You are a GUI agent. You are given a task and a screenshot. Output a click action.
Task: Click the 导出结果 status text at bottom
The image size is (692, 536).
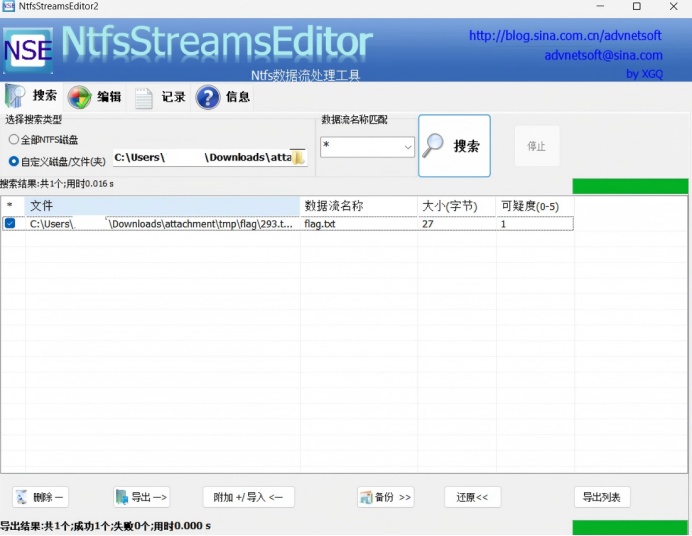click(105, 526)
